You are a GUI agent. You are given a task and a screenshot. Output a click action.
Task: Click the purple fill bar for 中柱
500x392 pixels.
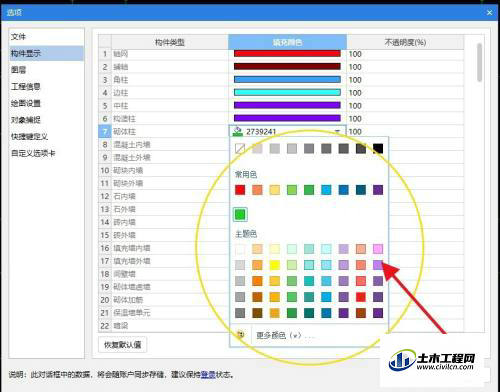[x=287, y=105]
